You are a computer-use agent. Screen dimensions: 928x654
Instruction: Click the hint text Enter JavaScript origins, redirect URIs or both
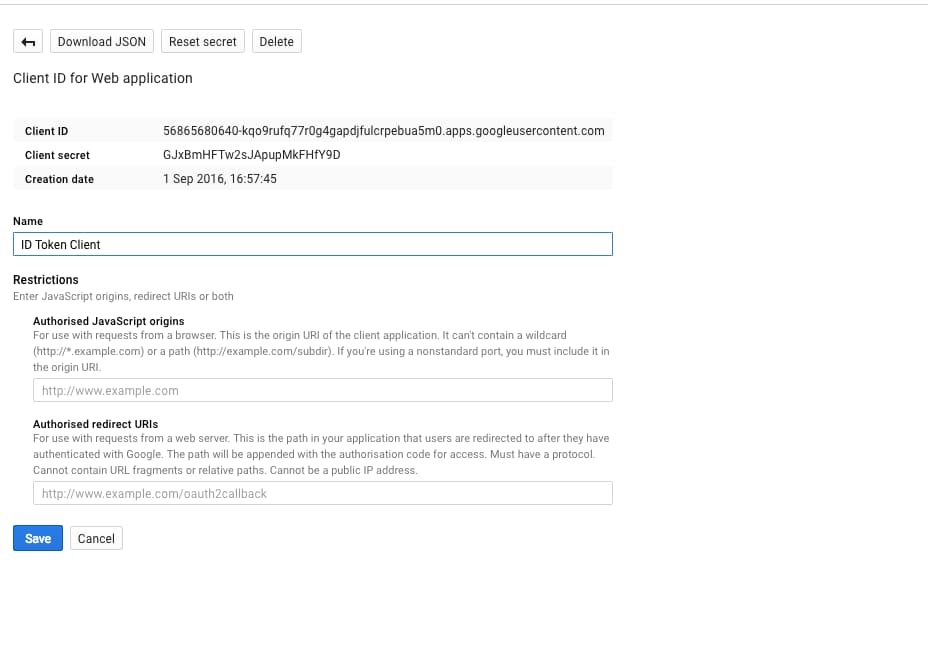click(x=123, y=297)
